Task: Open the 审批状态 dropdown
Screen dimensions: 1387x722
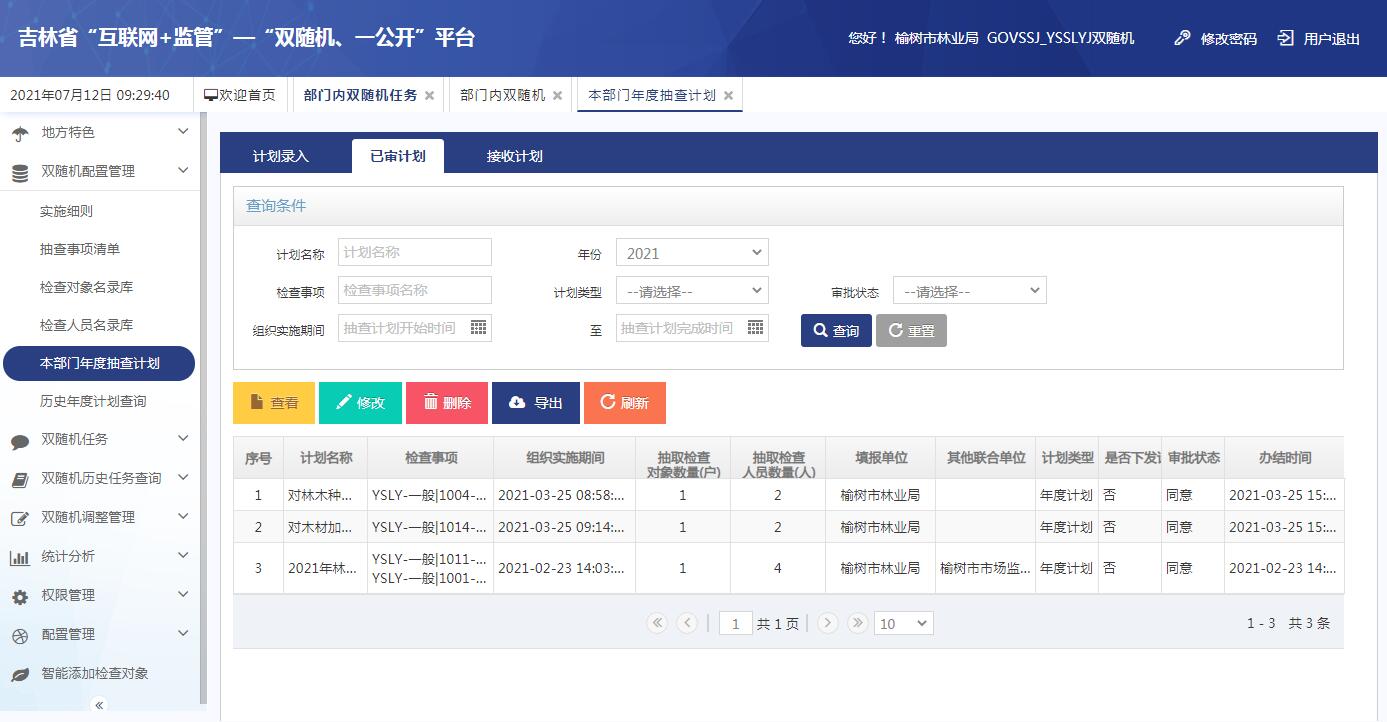Action: (969, 291)
